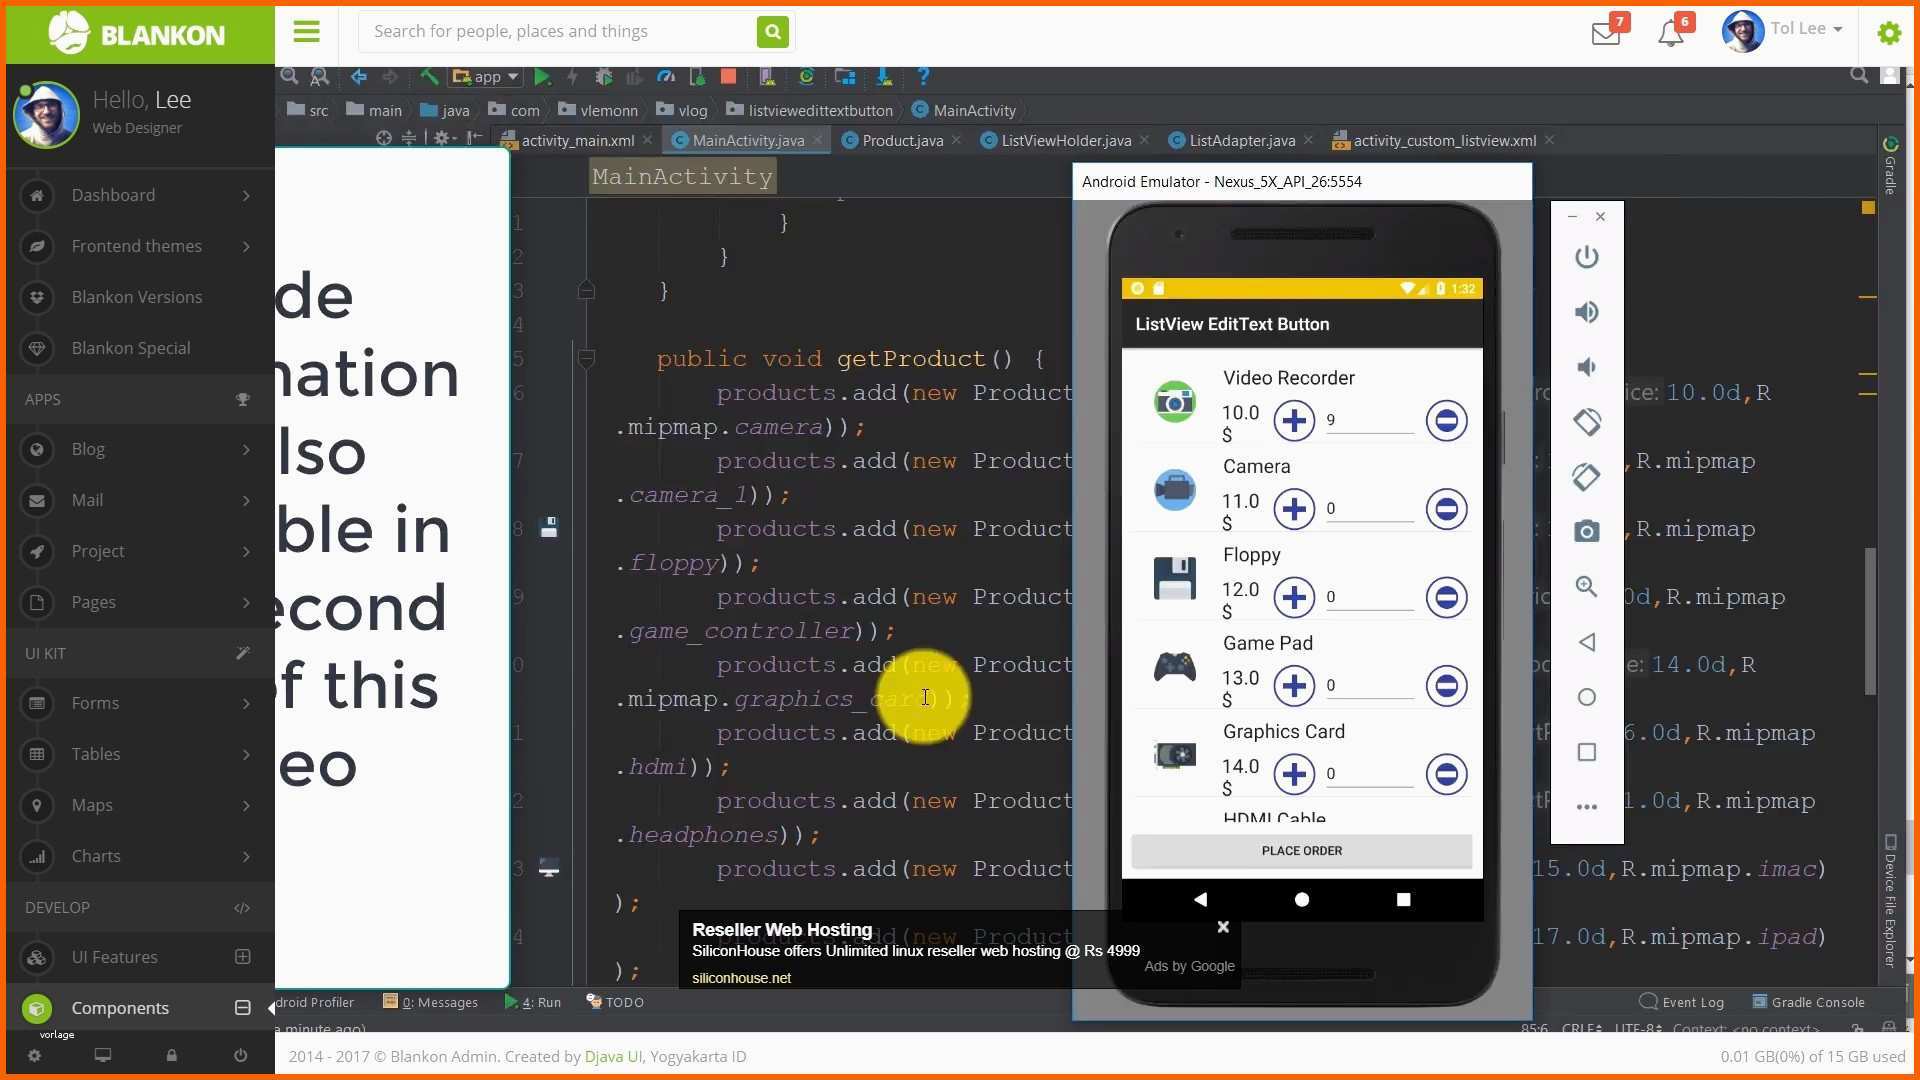This screenshot has height=1080, width=1920.
Task: Click Video Recorder quantity field
Action: tap(1370, 421)
